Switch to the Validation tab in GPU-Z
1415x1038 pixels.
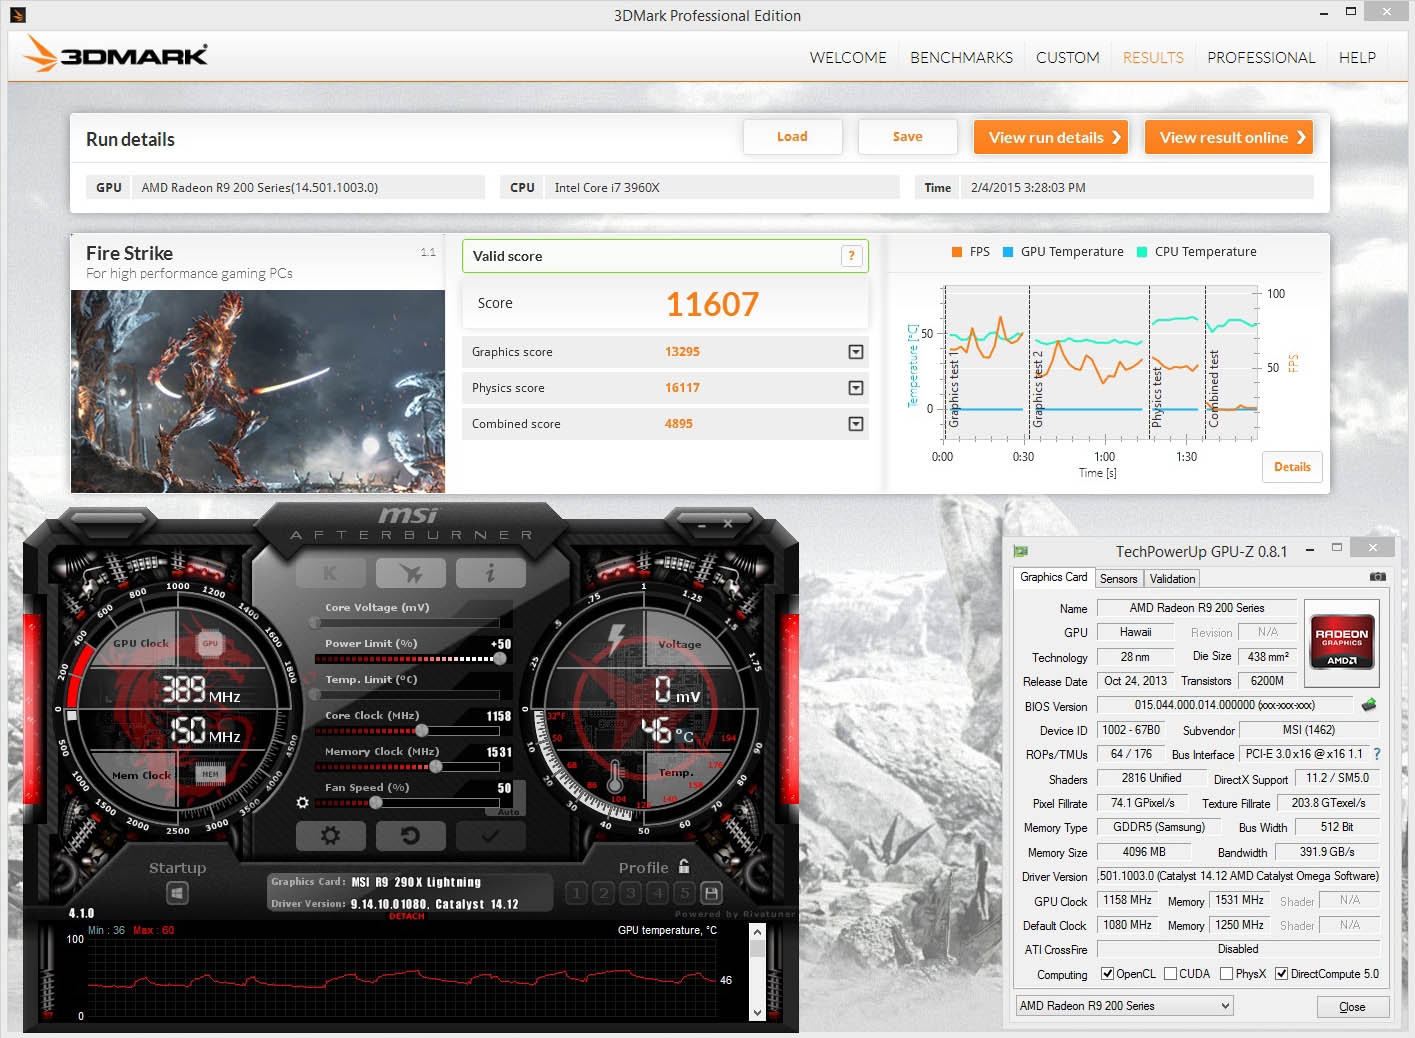pos(1172,579)
